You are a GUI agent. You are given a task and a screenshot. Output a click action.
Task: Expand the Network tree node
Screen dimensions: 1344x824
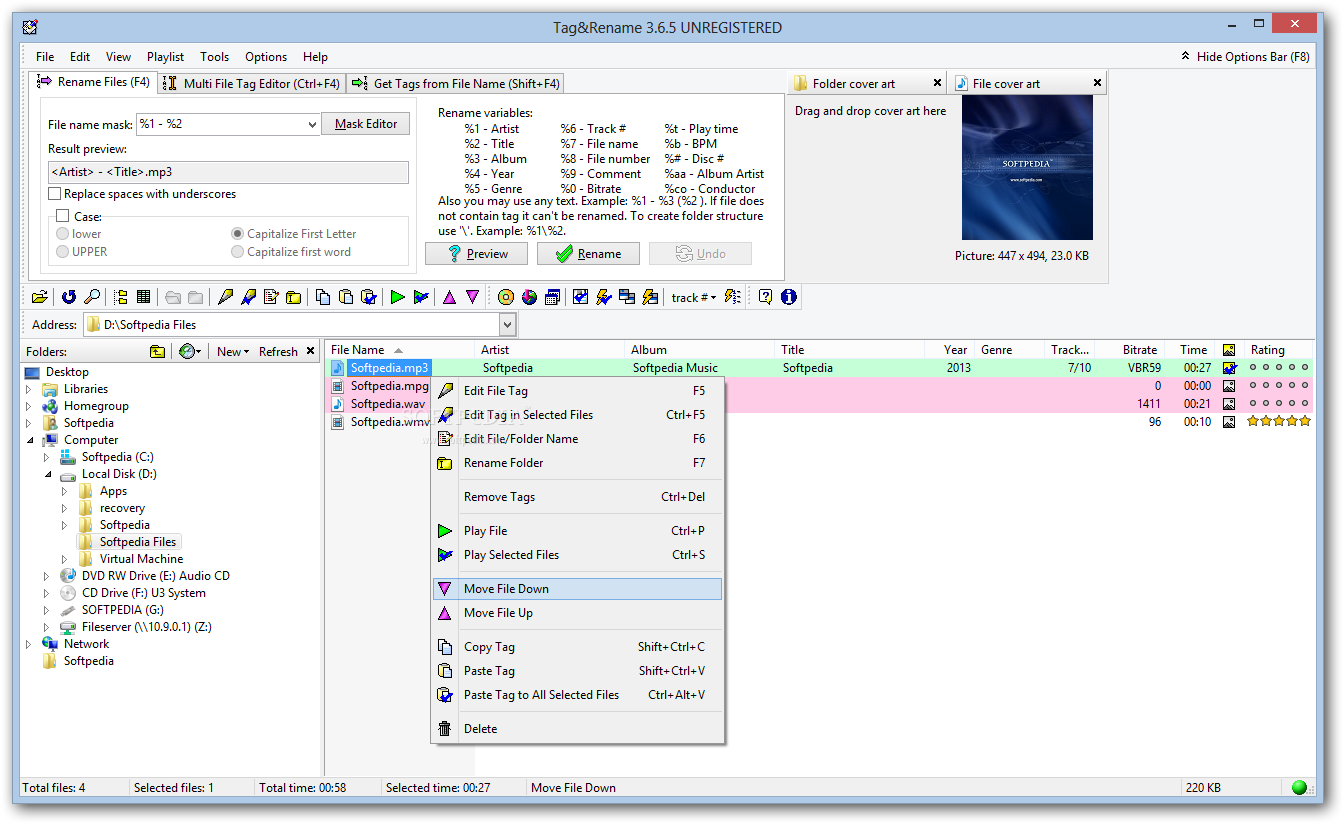[x=29, y=644]
